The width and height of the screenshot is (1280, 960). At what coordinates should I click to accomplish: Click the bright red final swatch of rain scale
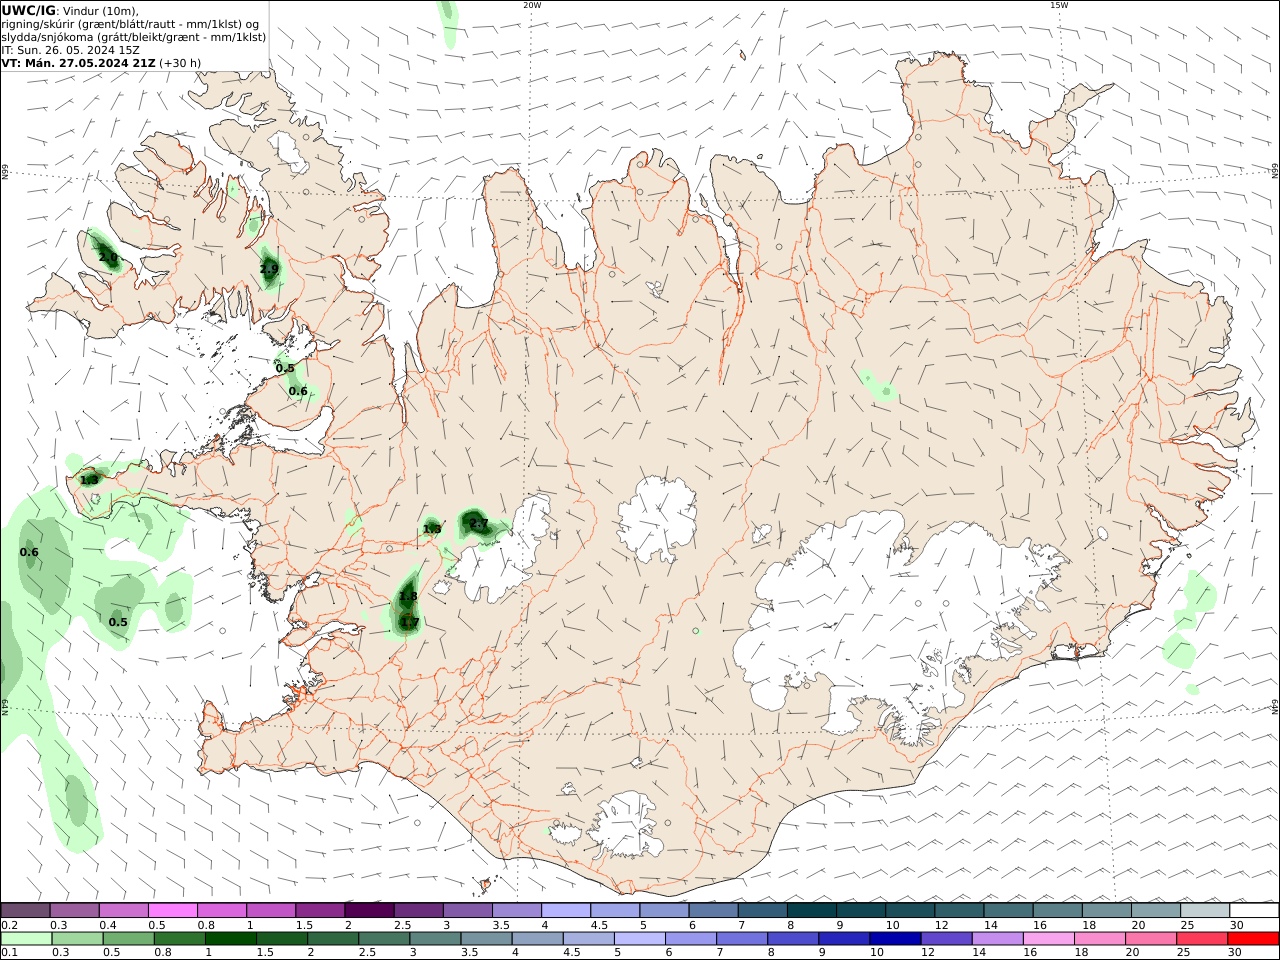point(1253,938)
